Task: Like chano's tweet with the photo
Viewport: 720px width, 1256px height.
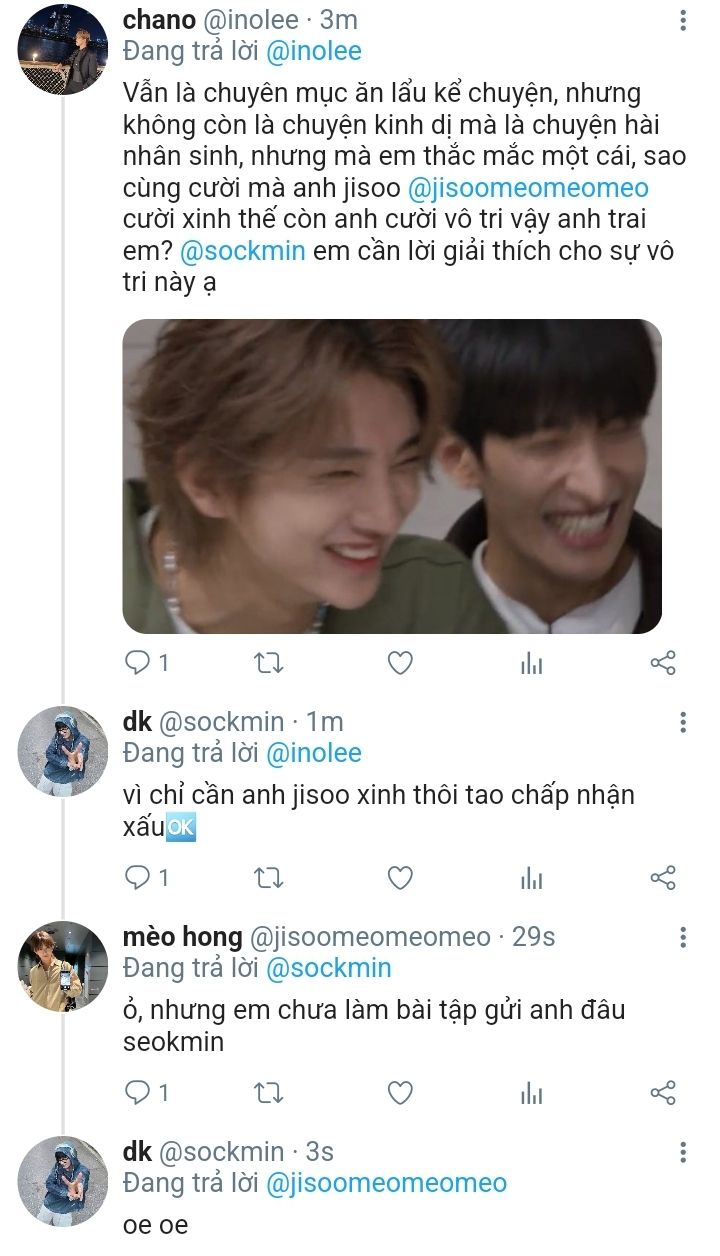Action: click(x=400, y=662)
